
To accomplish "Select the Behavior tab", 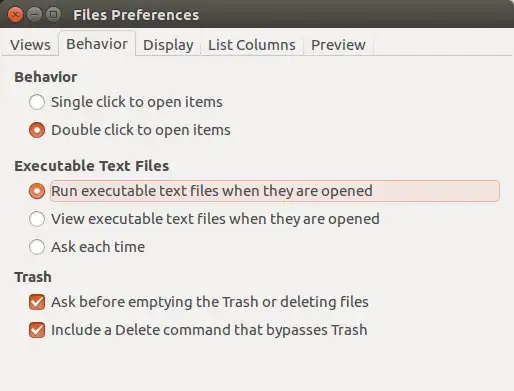I will [x=97, y=44].
